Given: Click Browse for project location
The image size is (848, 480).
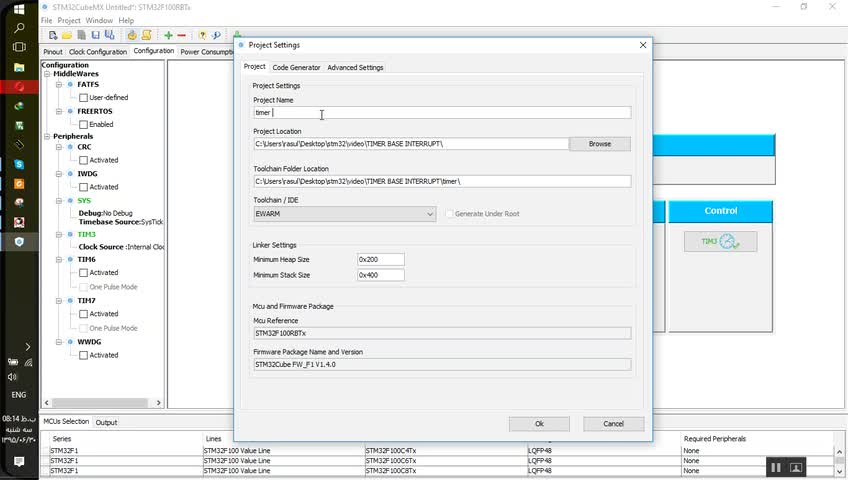Looking at the screenshot, I should [600, 144].
